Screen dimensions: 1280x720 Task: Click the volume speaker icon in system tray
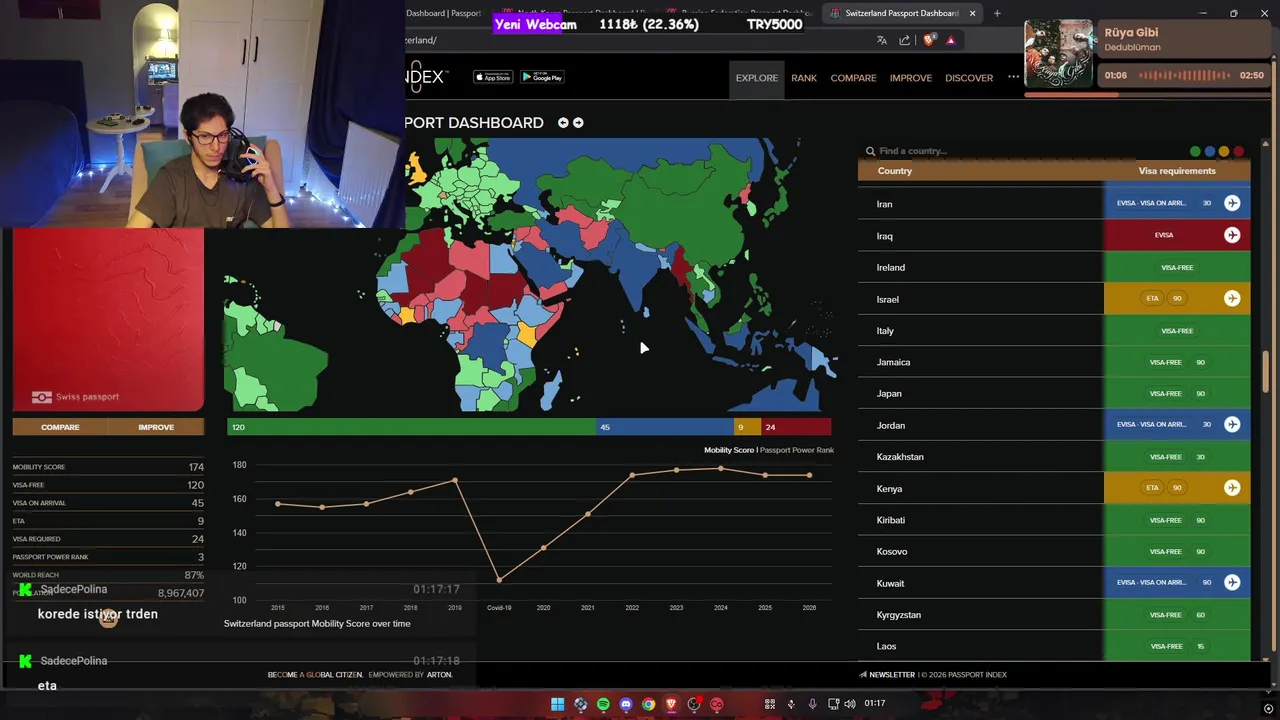pos(850,704)
